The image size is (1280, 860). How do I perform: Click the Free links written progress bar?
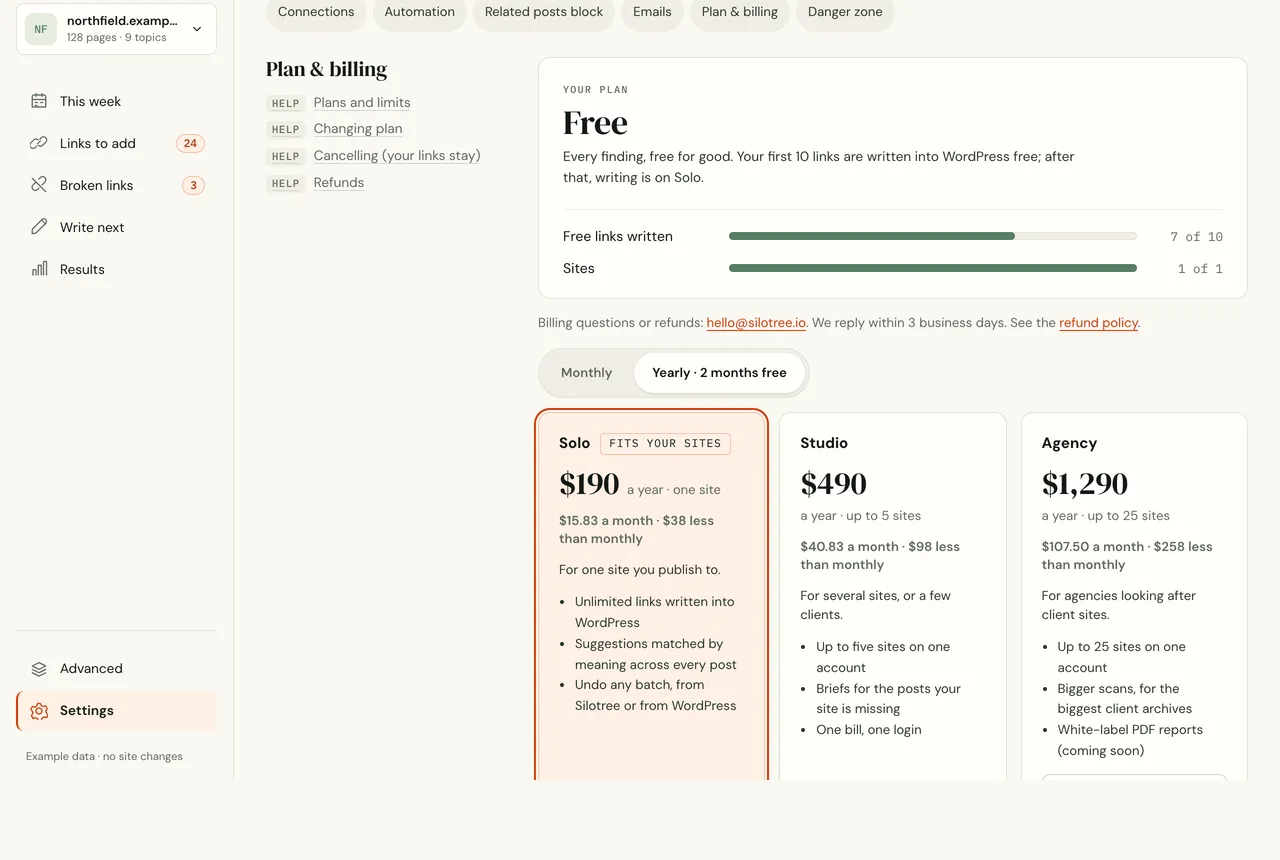click(x=933, y=236)
